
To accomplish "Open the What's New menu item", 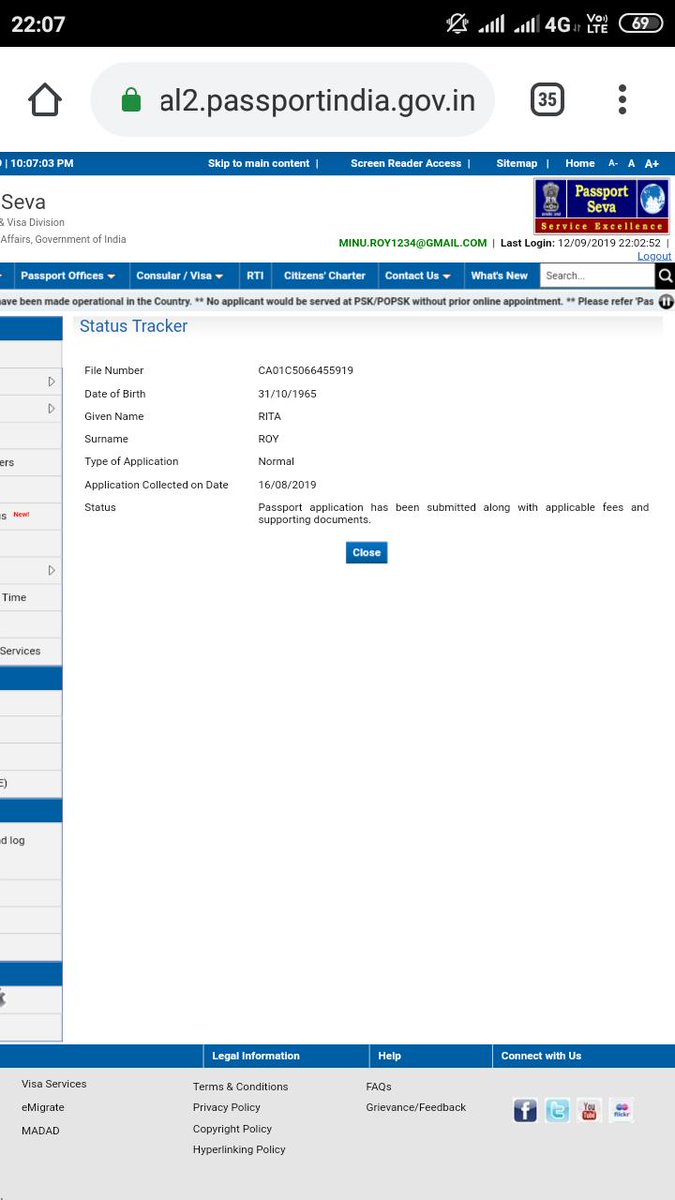I will point(499,275).
